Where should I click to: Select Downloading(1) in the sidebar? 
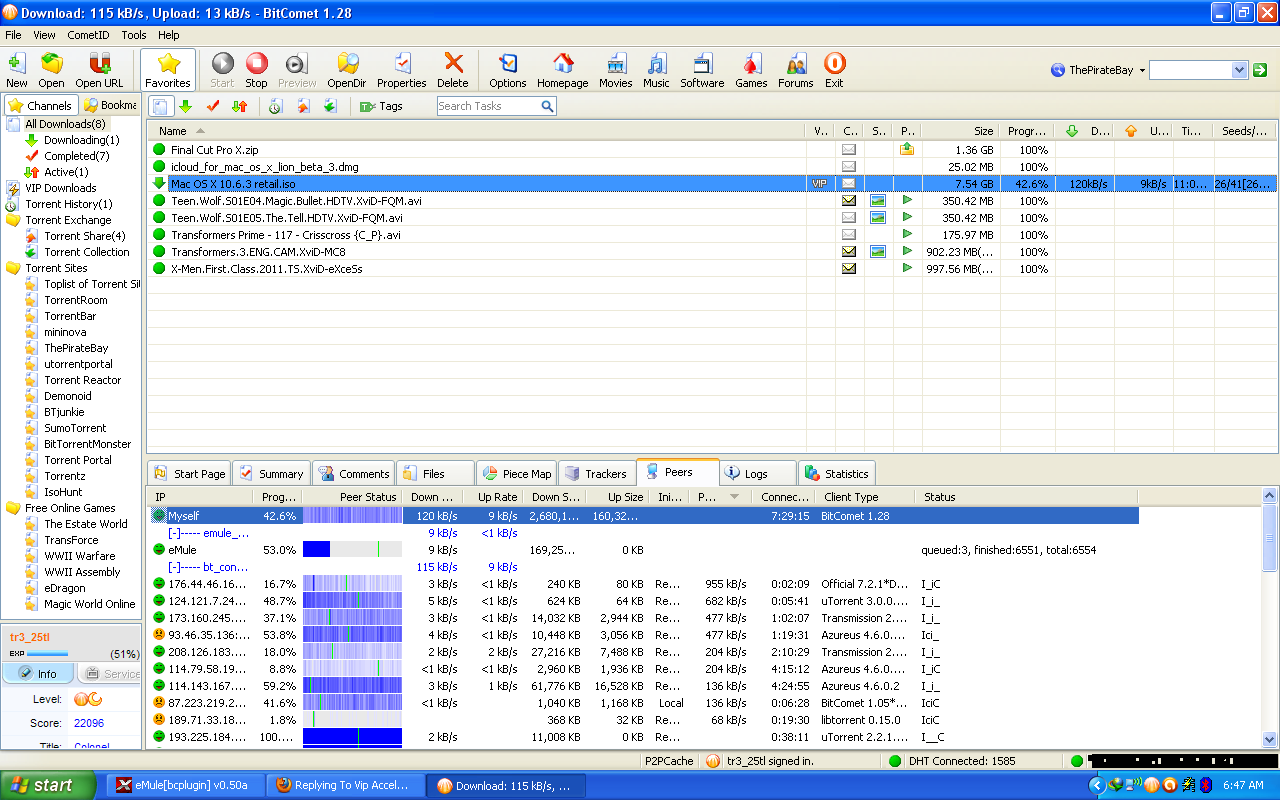[81, 140]
